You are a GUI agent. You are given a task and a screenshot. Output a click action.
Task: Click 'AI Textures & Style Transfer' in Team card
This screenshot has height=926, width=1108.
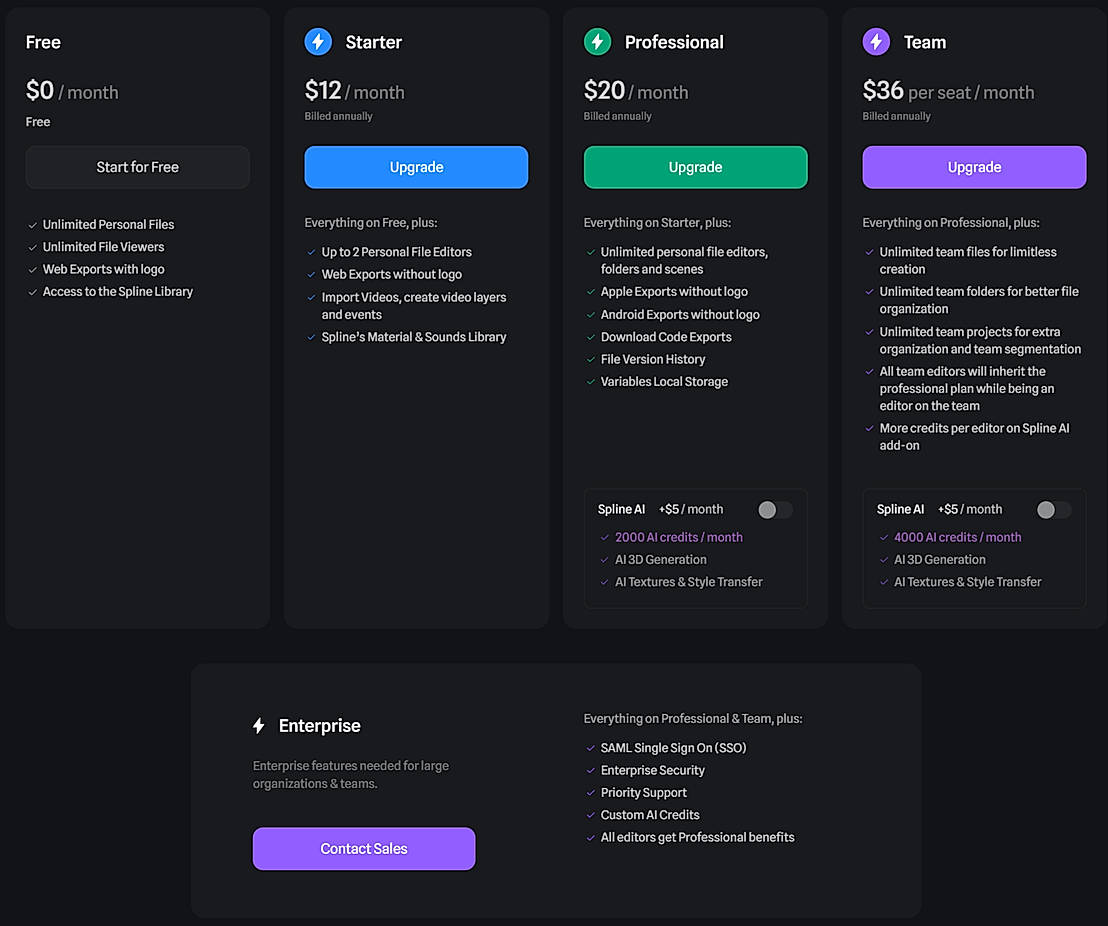click(x=968, y=582)
